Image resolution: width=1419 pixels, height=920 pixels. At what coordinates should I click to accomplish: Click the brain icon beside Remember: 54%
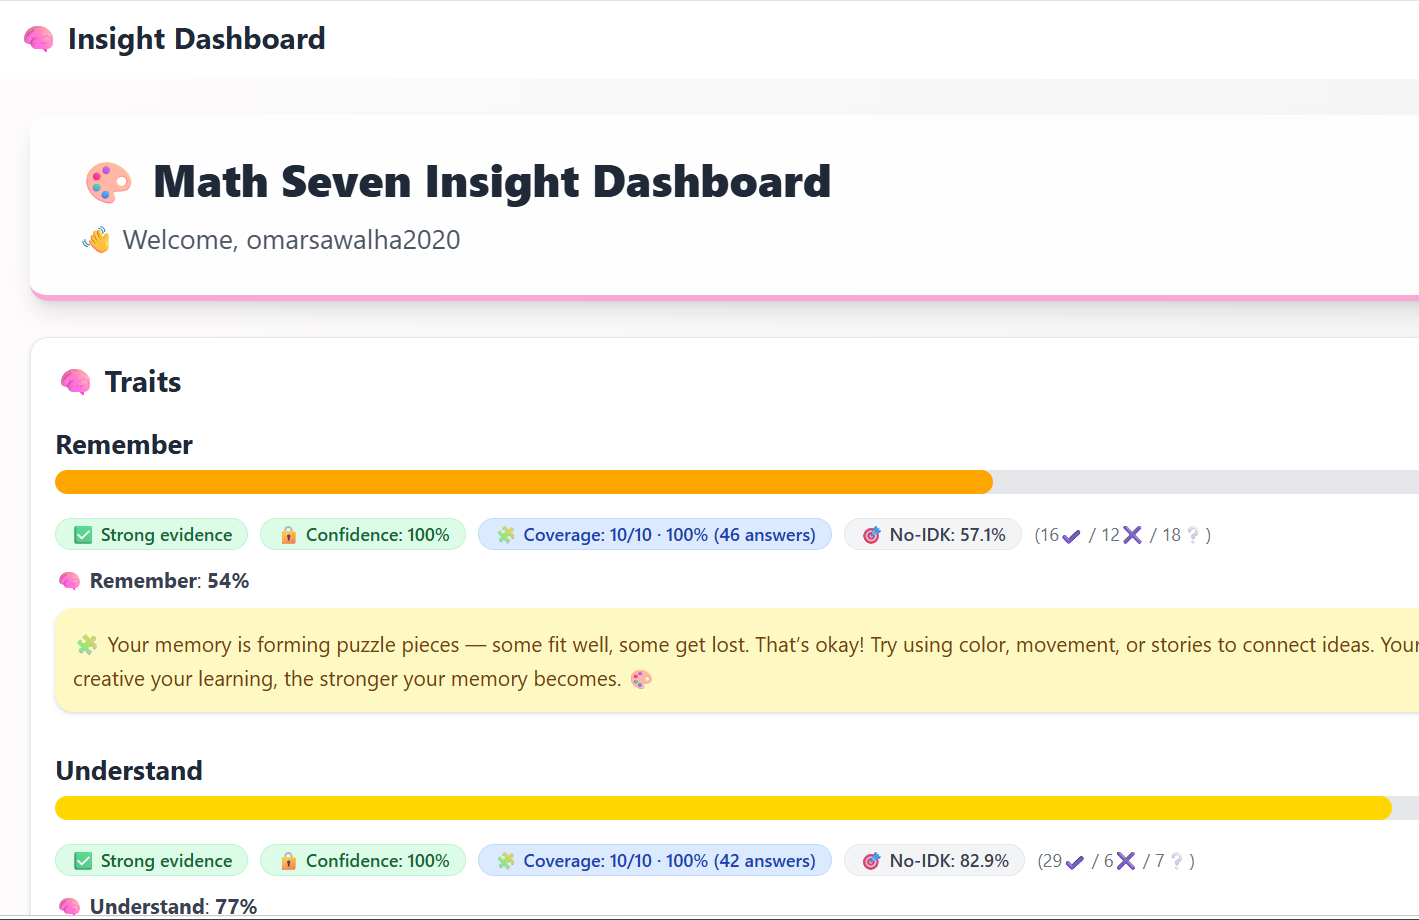69,581
